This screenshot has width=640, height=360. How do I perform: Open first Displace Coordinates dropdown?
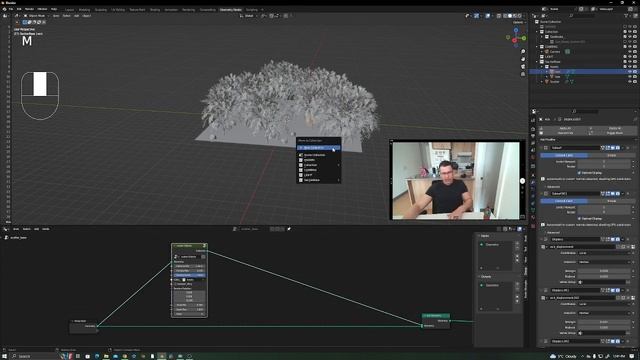[604, 253]
